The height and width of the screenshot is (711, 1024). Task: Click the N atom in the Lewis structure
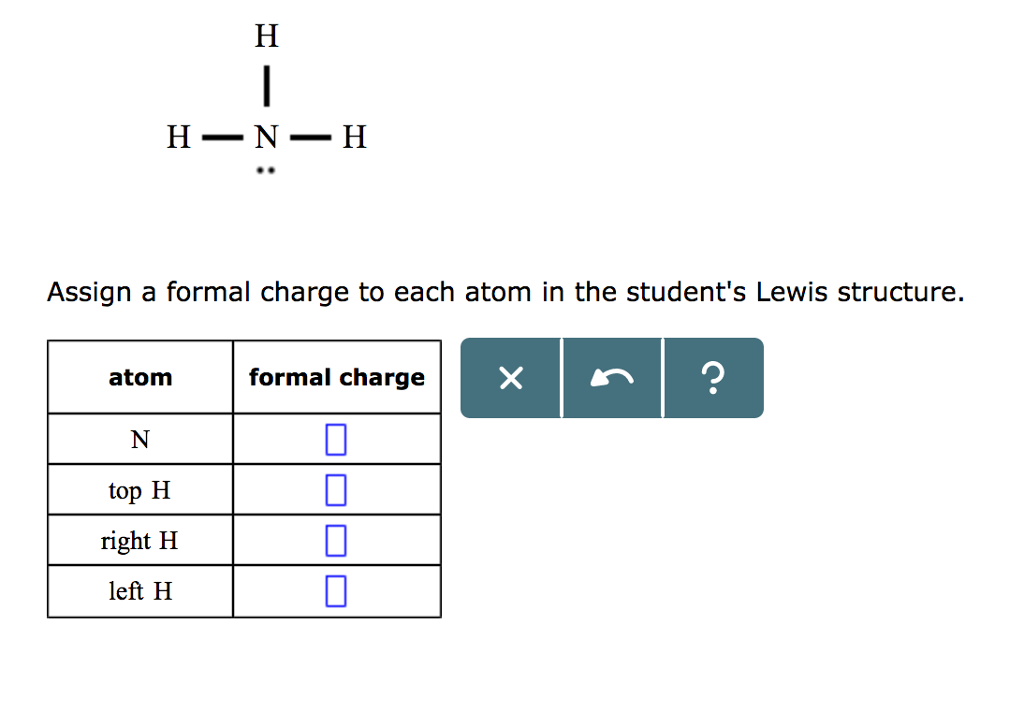tap(265, 136)
